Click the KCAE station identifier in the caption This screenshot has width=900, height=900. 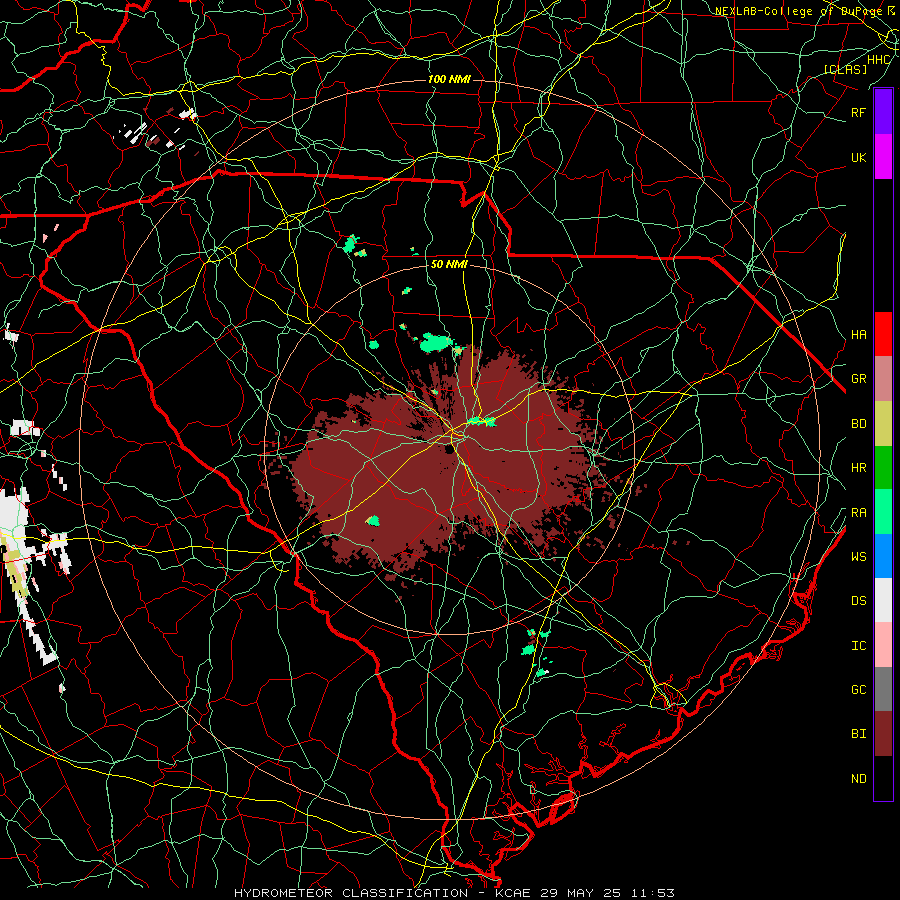coord(514,893)
